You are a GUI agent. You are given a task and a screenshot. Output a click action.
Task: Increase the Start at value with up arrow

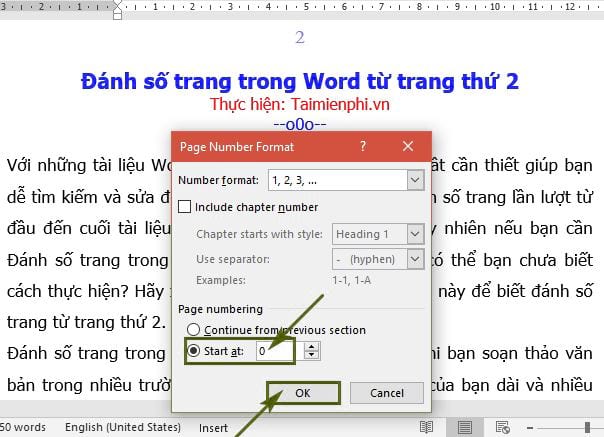[311, 346]
